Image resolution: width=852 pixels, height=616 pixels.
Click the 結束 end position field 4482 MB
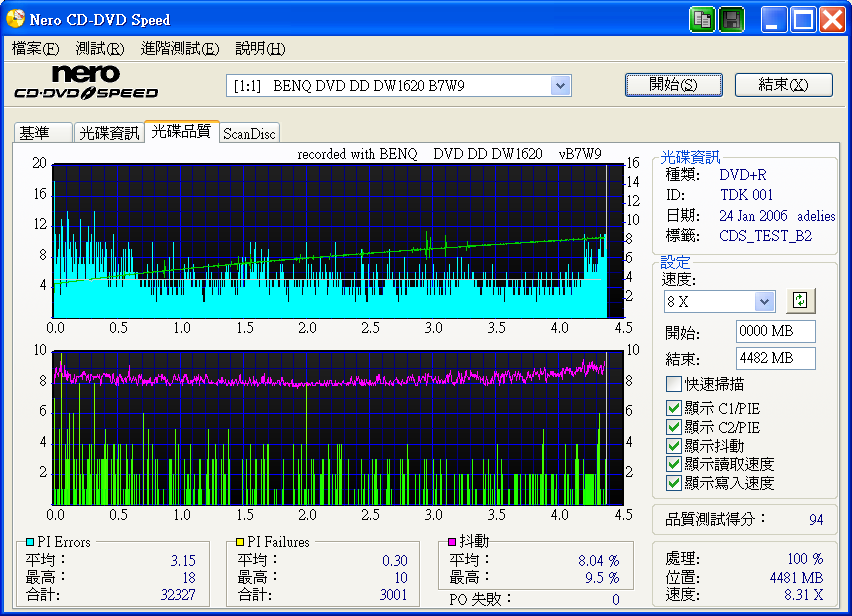775,358
